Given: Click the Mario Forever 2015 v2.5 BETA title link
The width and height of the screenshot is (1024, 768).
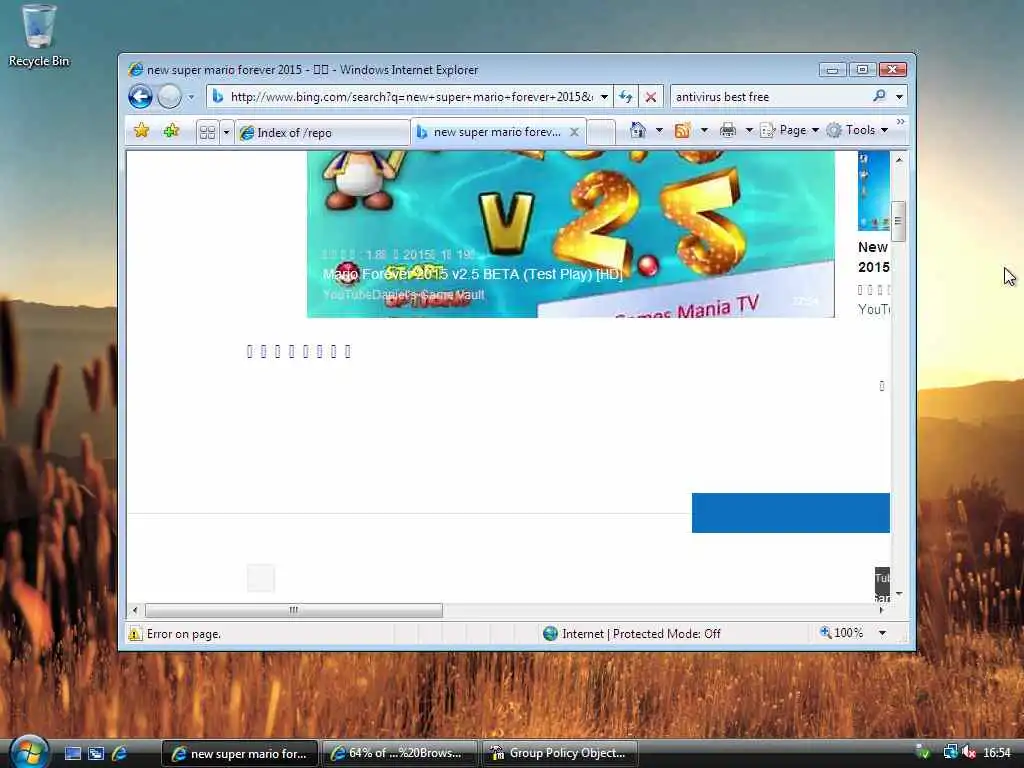Looking at the screenshot, I should pos(472,274).
